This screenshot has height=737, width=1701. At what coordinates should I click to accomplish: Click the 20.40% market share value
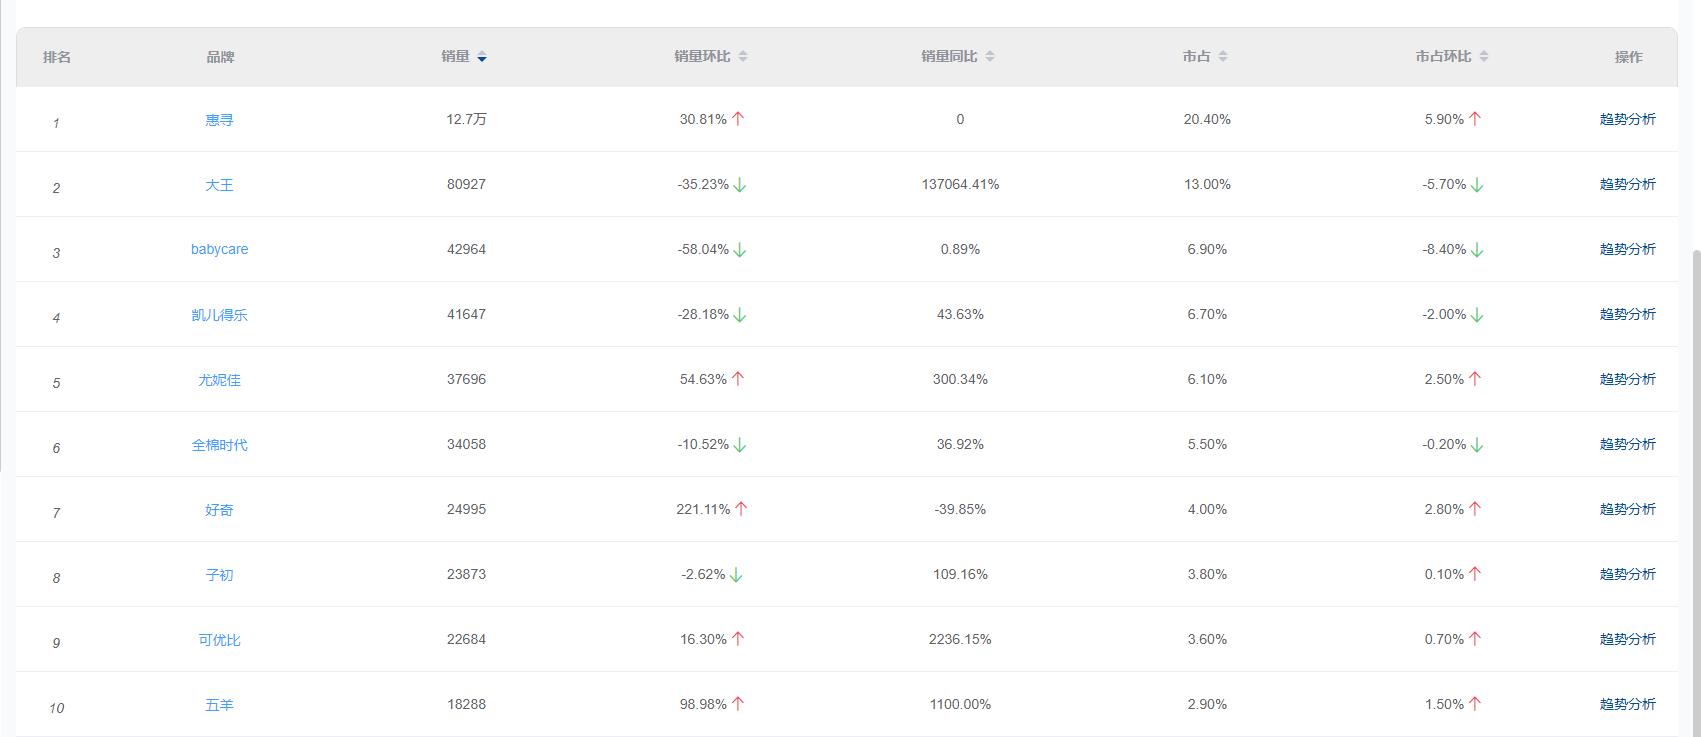(x=1207, y=119)
